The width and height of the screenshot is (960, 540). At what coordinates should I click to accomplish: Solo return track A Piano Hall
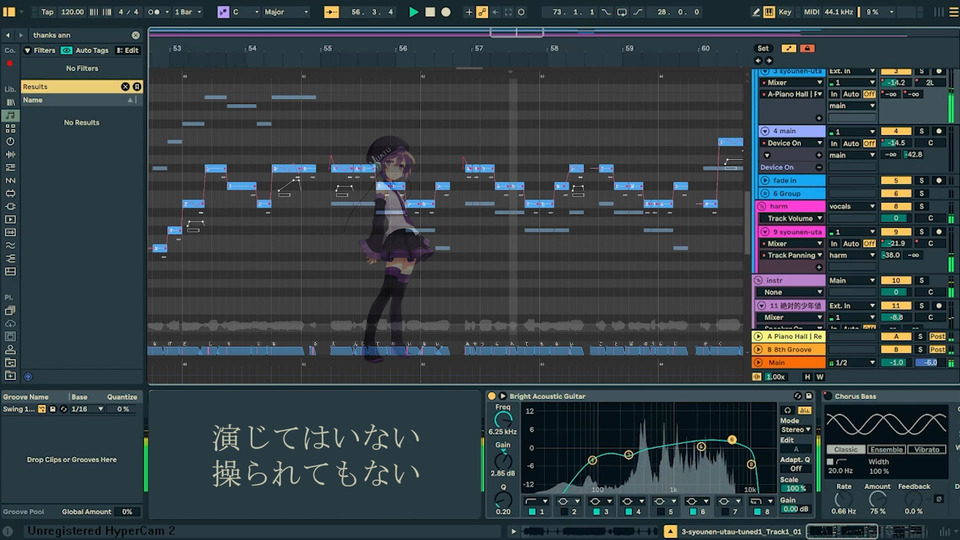[920, 337]
